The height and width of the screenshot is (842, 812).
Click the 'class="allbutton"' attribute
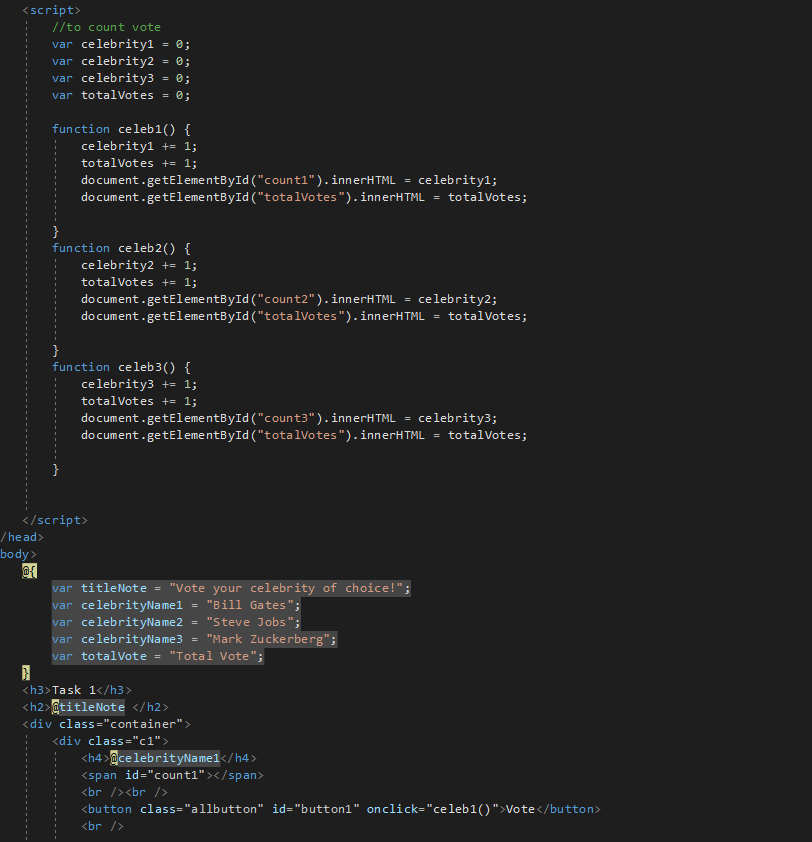[x=201, y=809]
